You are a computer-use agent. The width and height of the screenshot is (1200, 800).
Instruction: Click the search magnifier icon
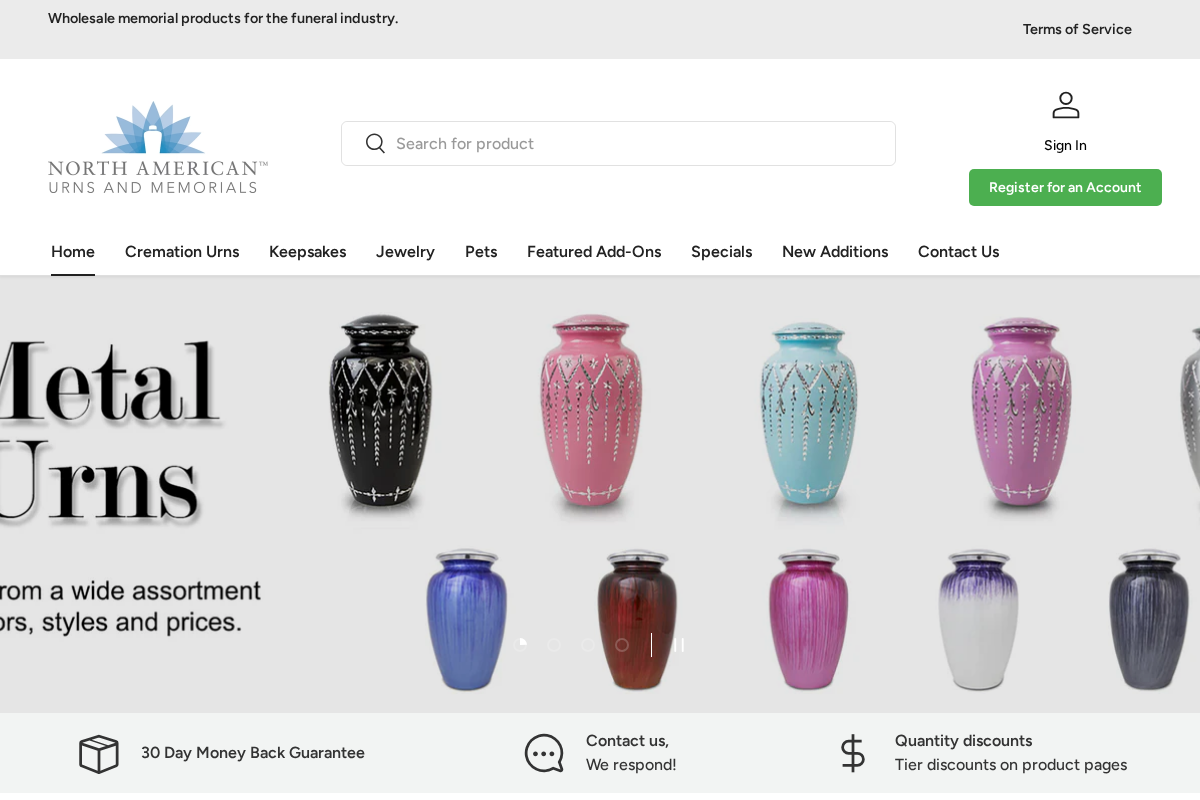tap(375, 143)
